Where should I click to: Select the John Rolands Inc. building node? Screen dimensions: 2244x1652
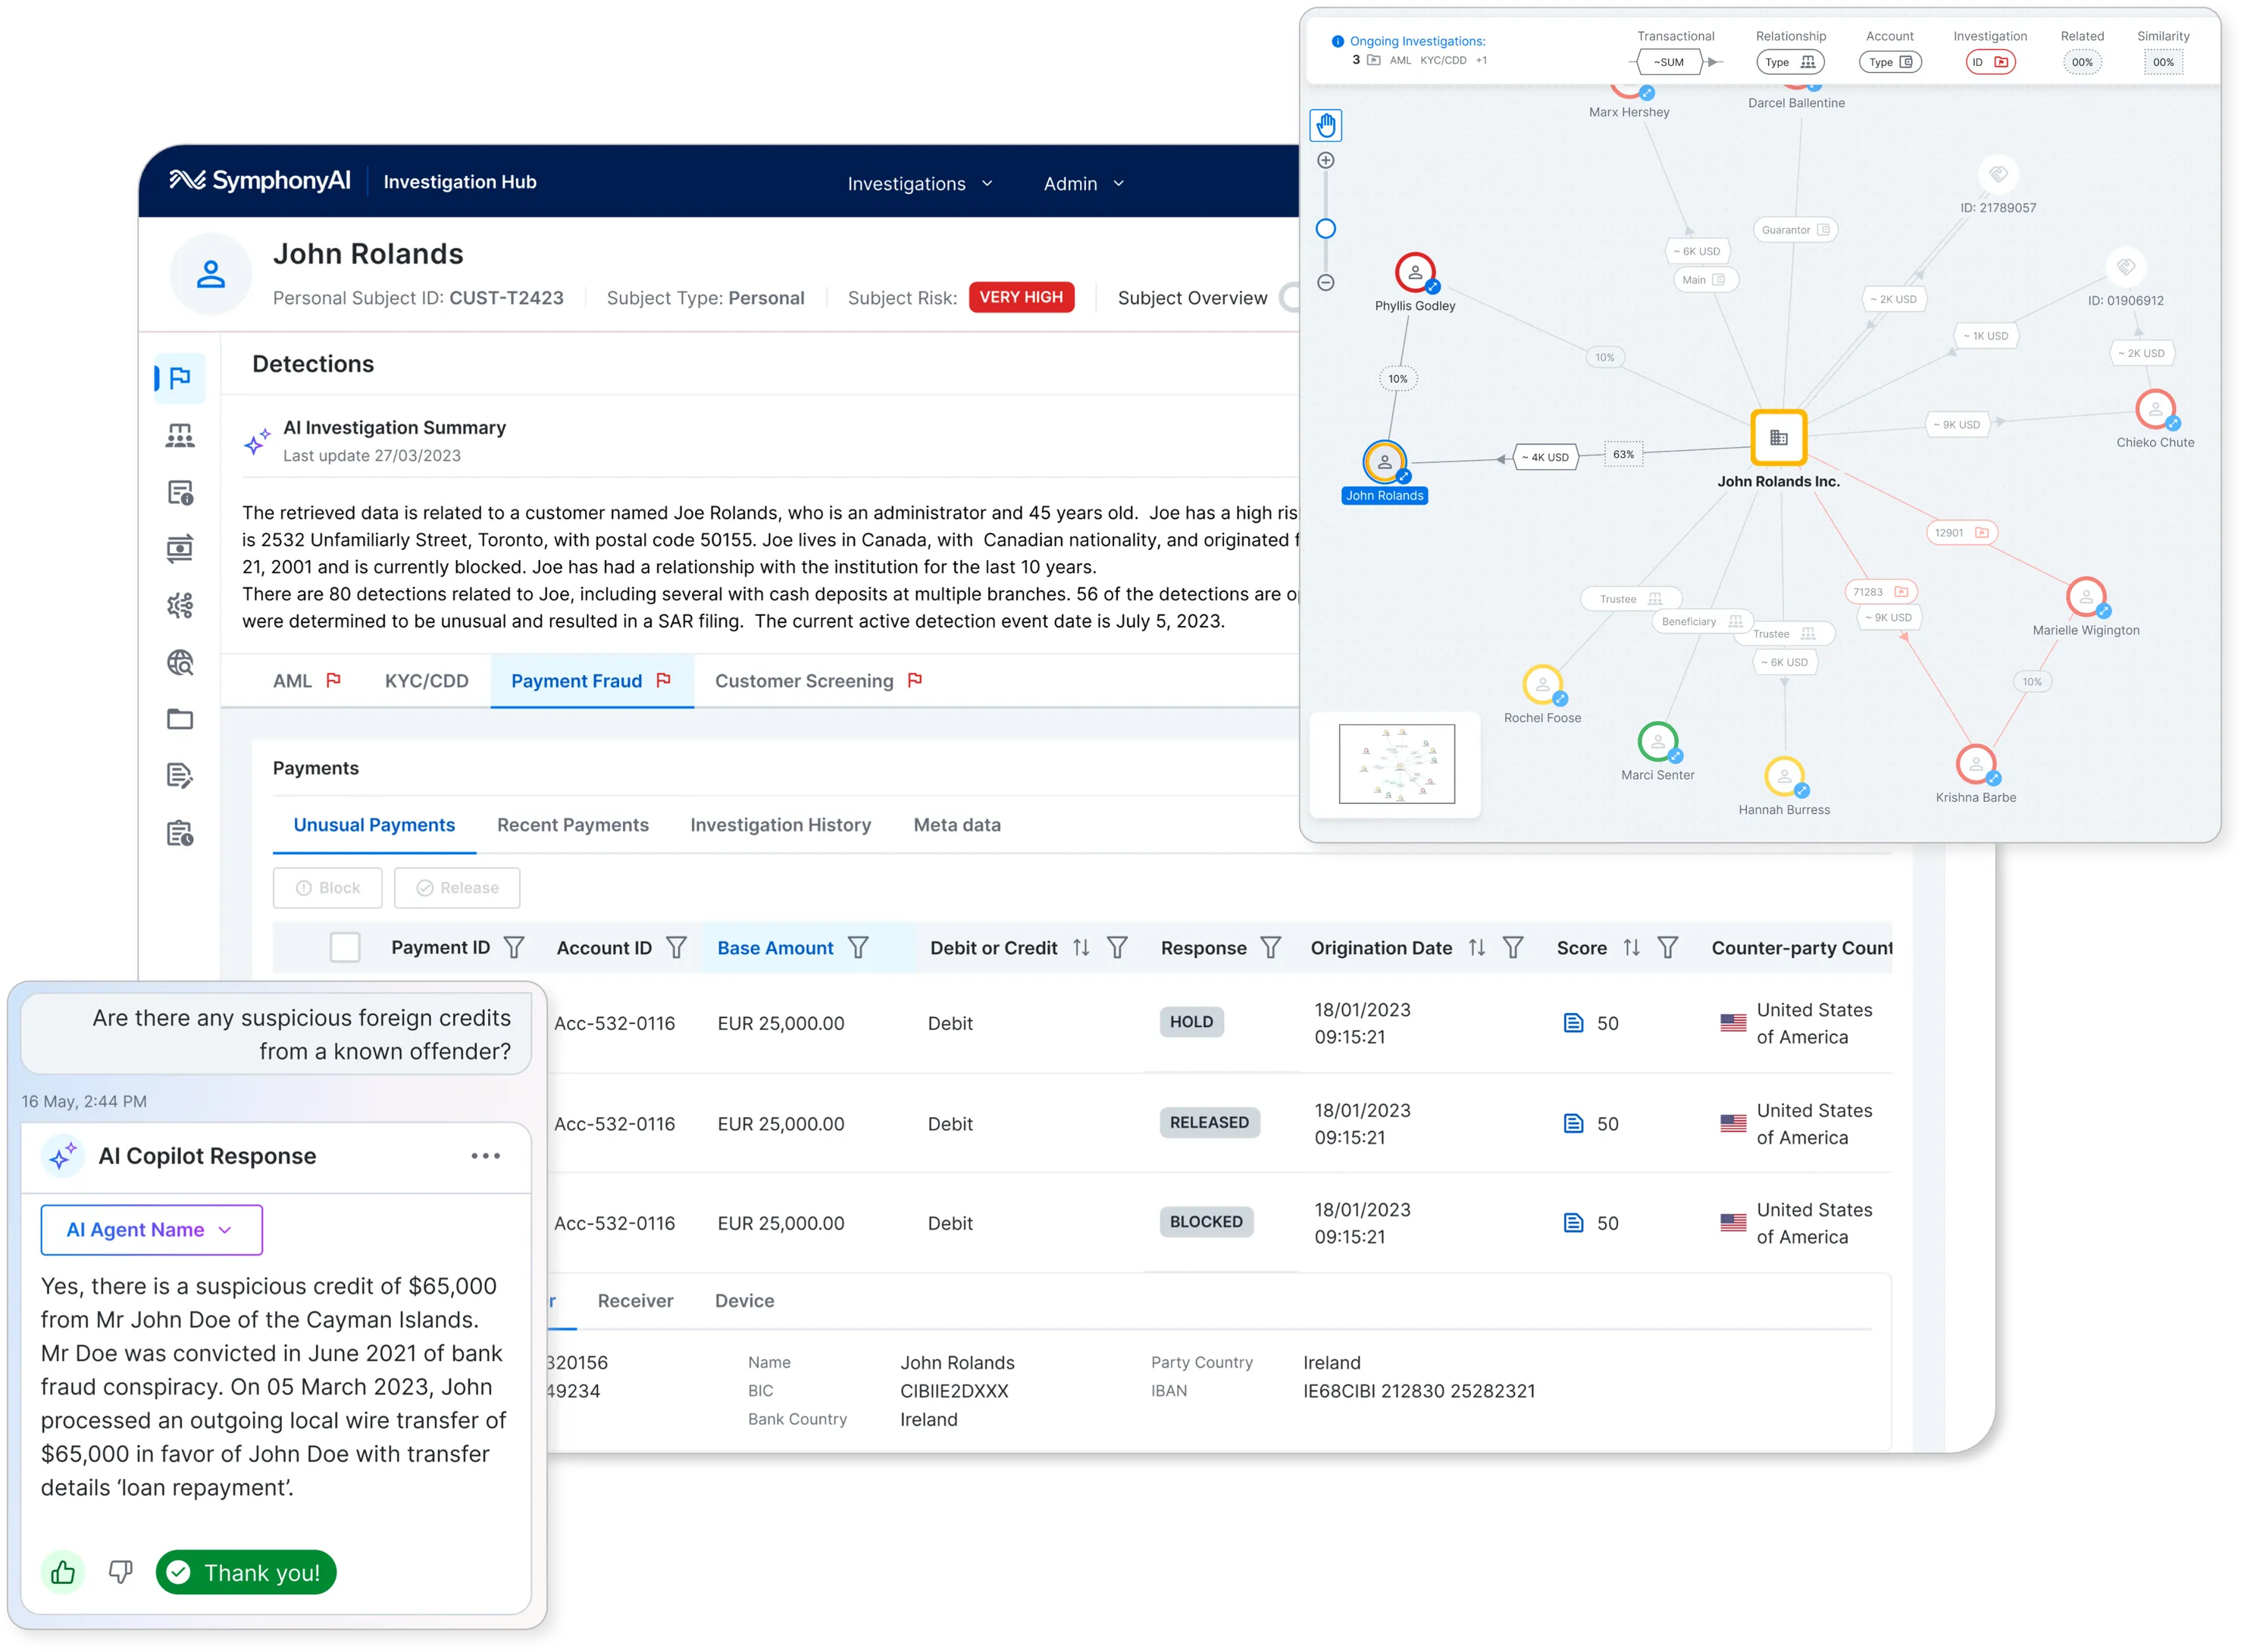(x=1778, y=437)
